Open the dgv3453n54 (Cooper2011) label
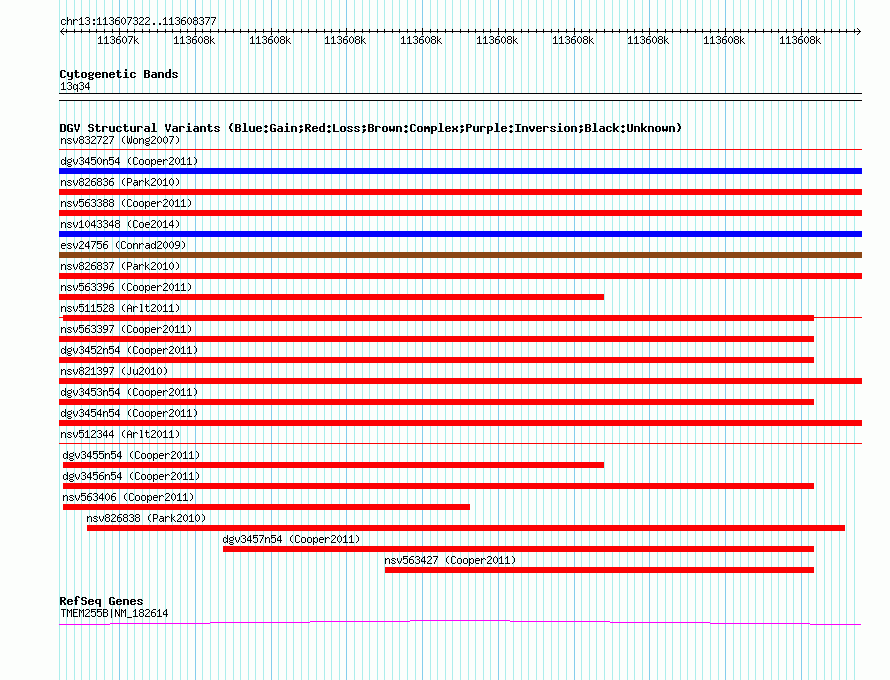Screen dimensions: 890x680 tap(129, 392)
